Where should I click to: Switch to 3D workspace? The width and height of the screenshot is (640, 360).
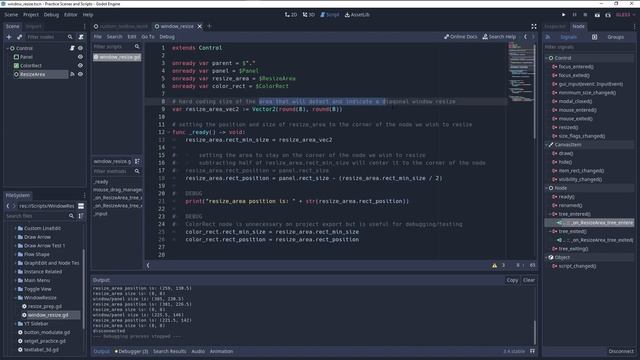(309, 15)
